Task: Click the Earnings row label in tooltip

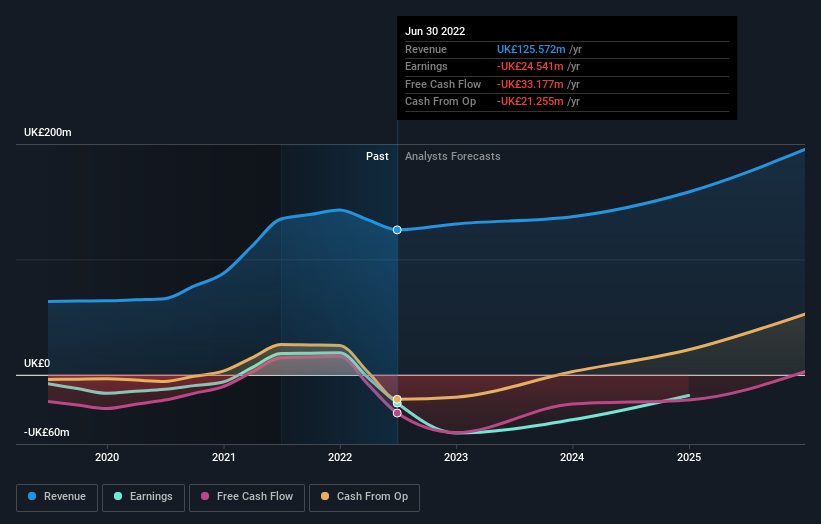Action: pyautogui.click(x=426, y=66)
